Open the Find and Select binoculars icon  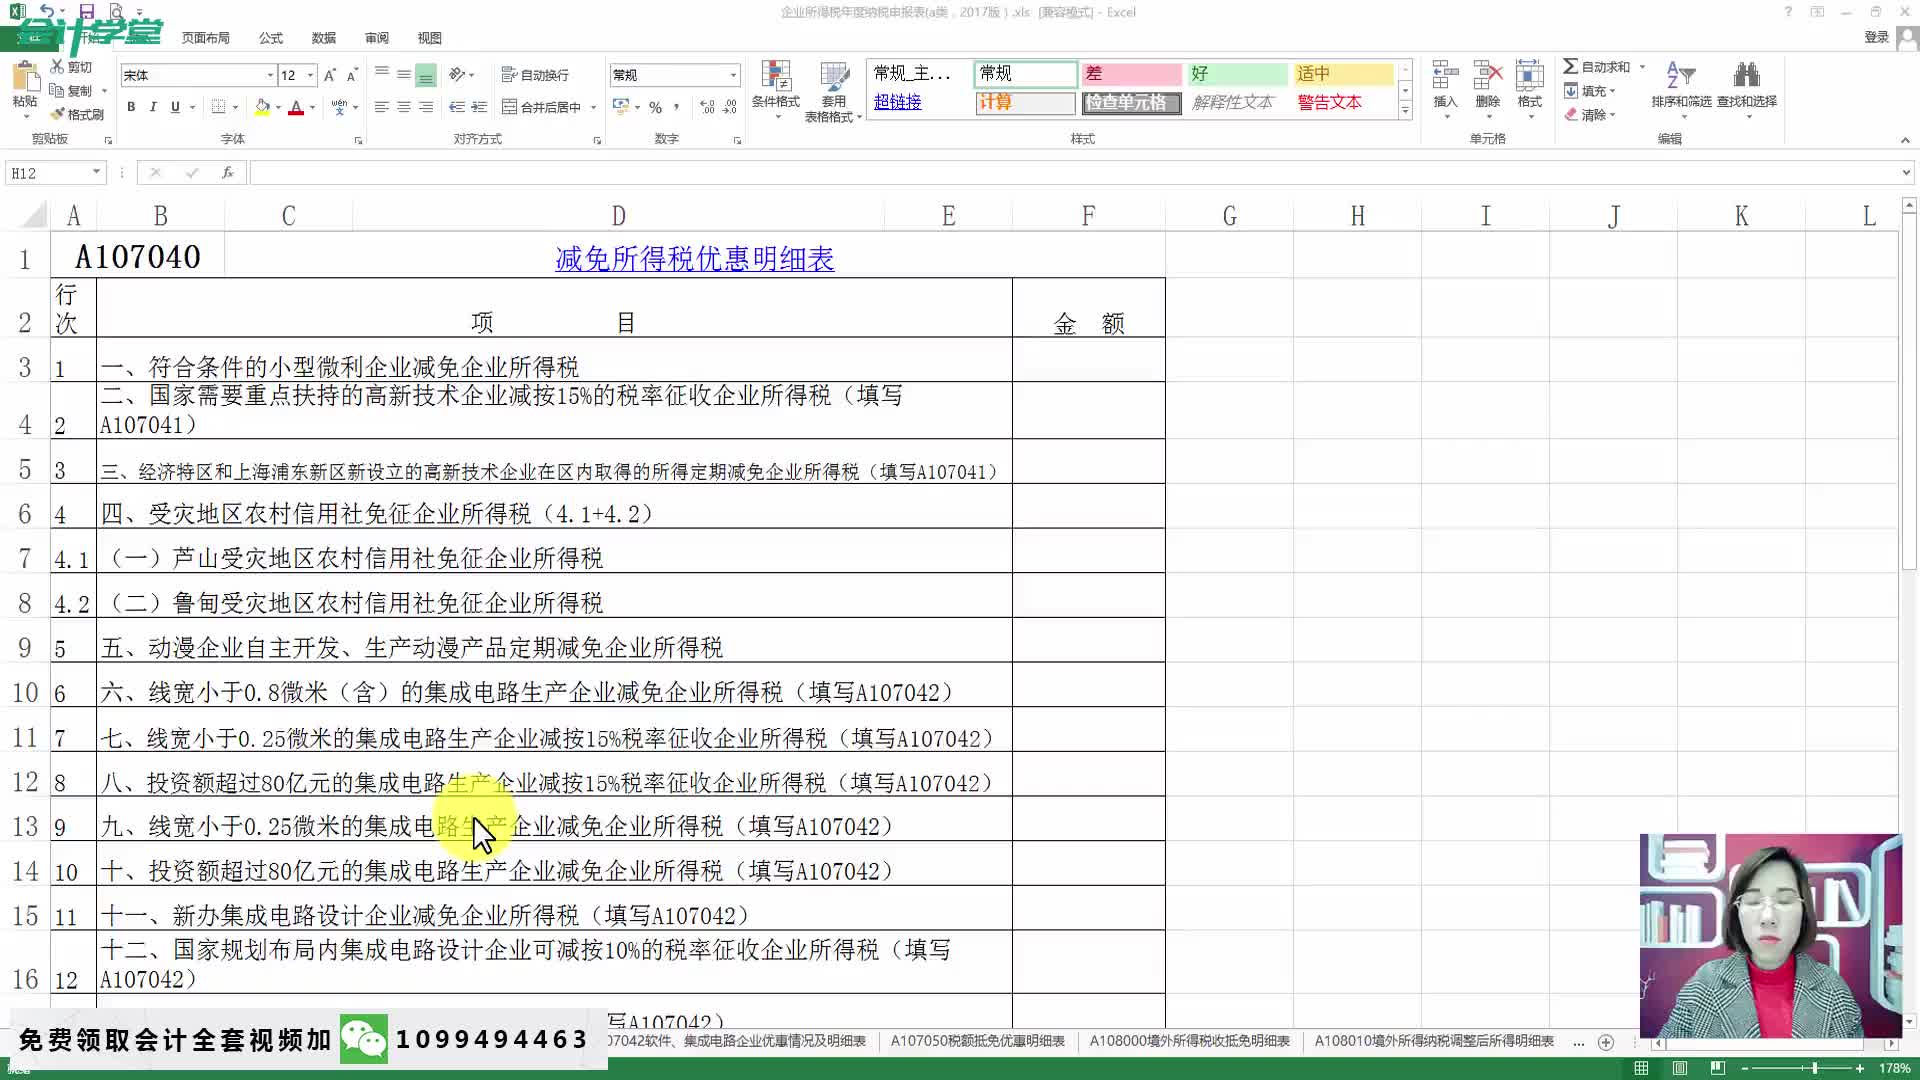(1746, 76)
